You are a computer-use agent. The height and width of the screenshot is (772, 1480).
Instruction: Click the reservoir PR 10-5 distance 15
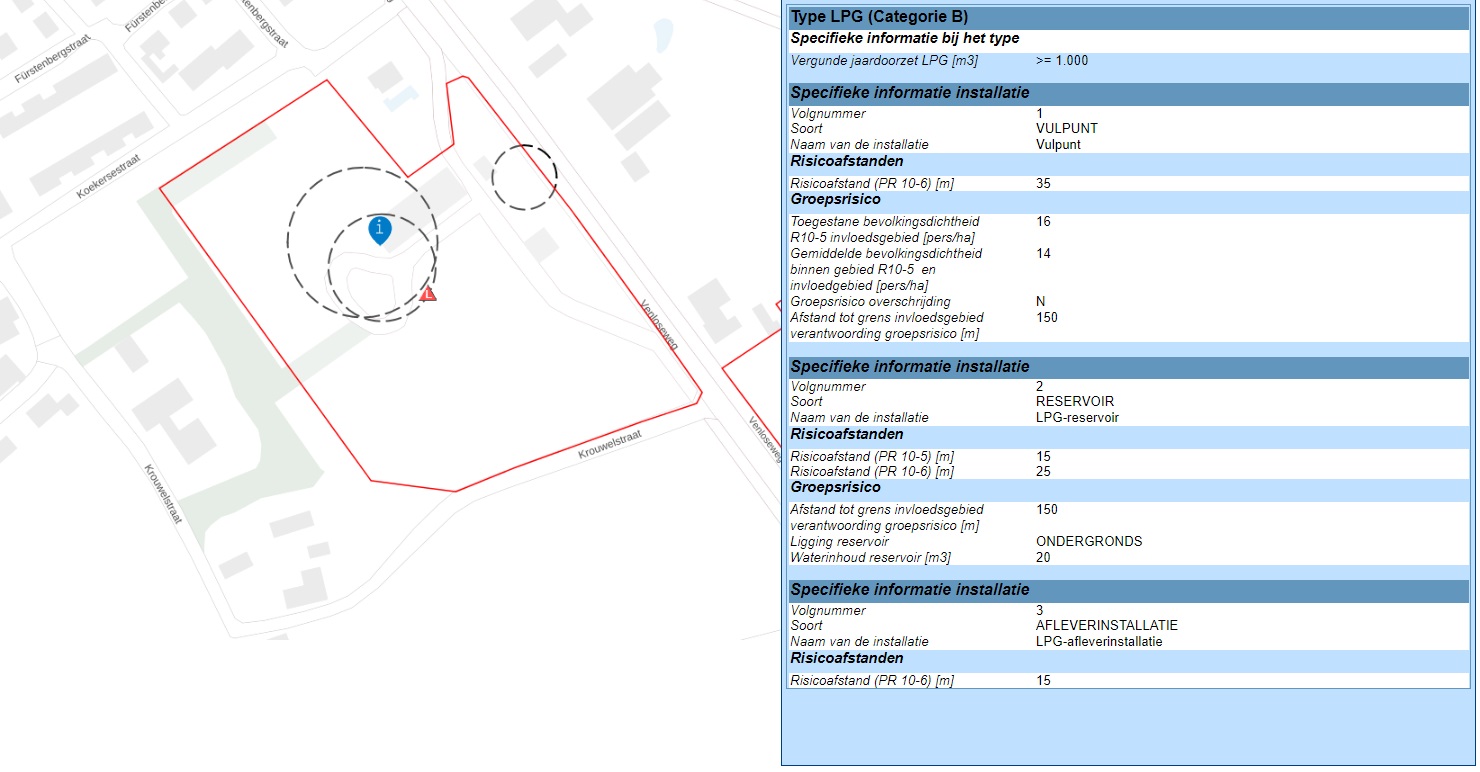tap(1043, 457)
